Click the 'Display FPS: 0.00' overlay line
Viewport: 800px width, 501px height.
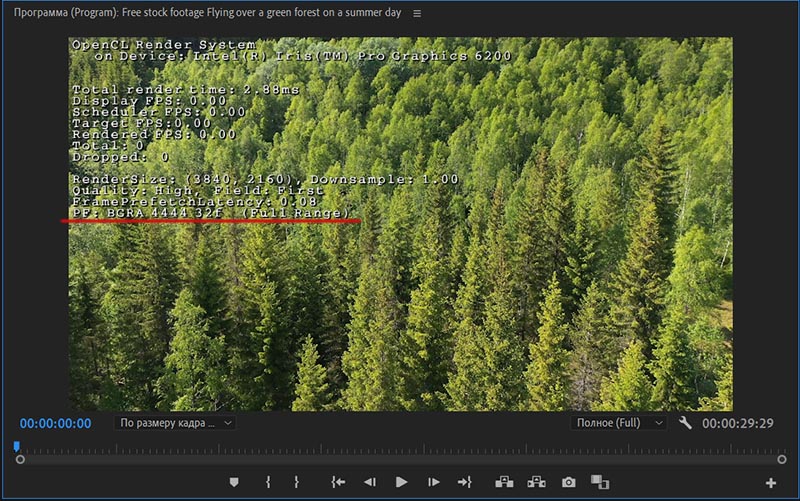click(x=149, y=101)
